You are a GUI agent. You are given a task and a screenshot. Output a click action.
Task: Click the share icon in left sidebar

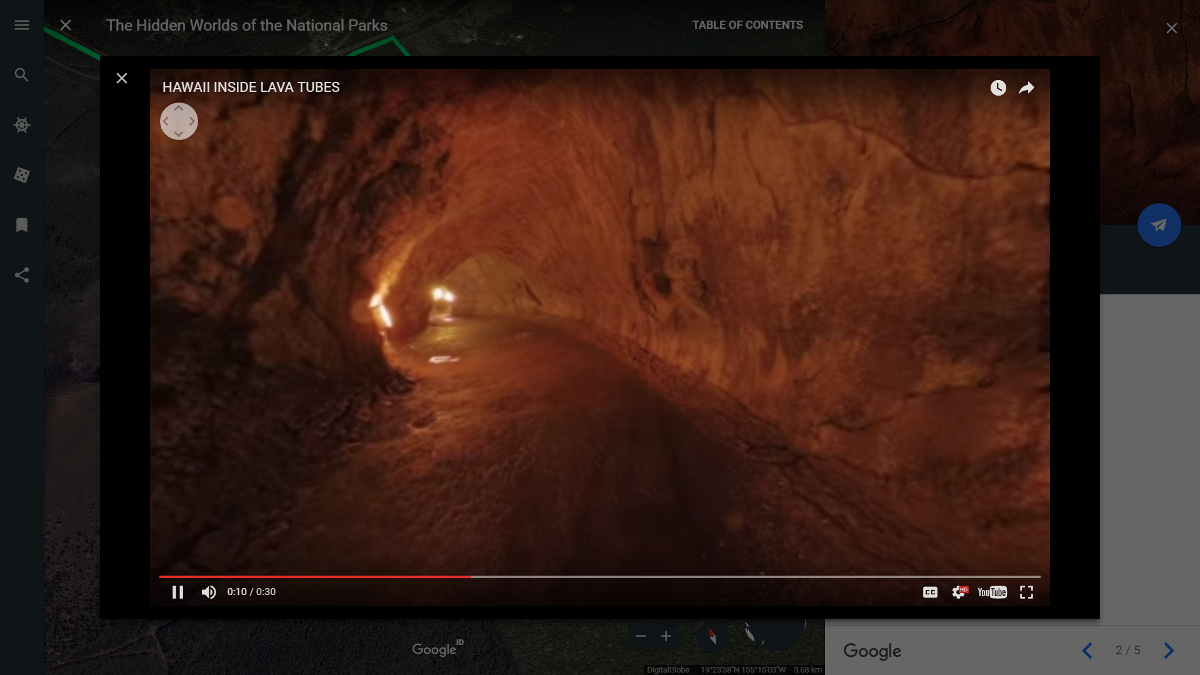point(22,275)
